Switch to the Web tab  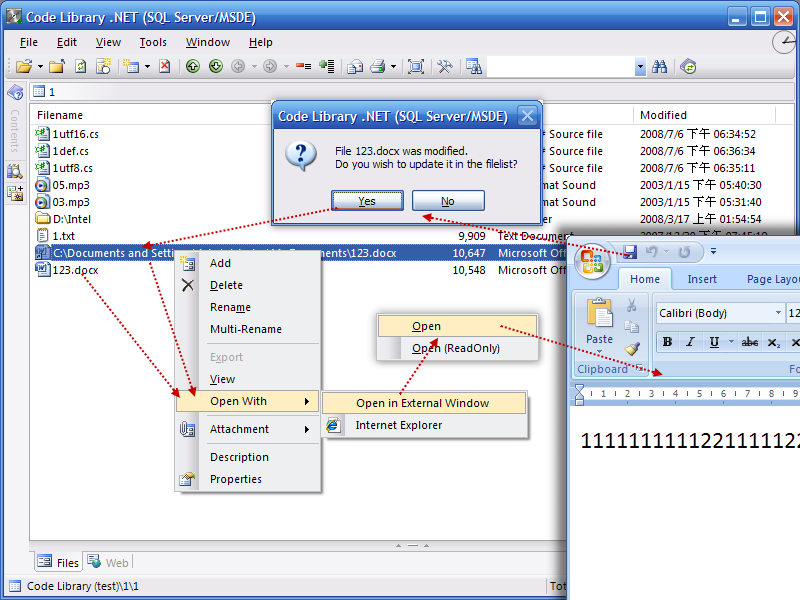pos(109,562)
